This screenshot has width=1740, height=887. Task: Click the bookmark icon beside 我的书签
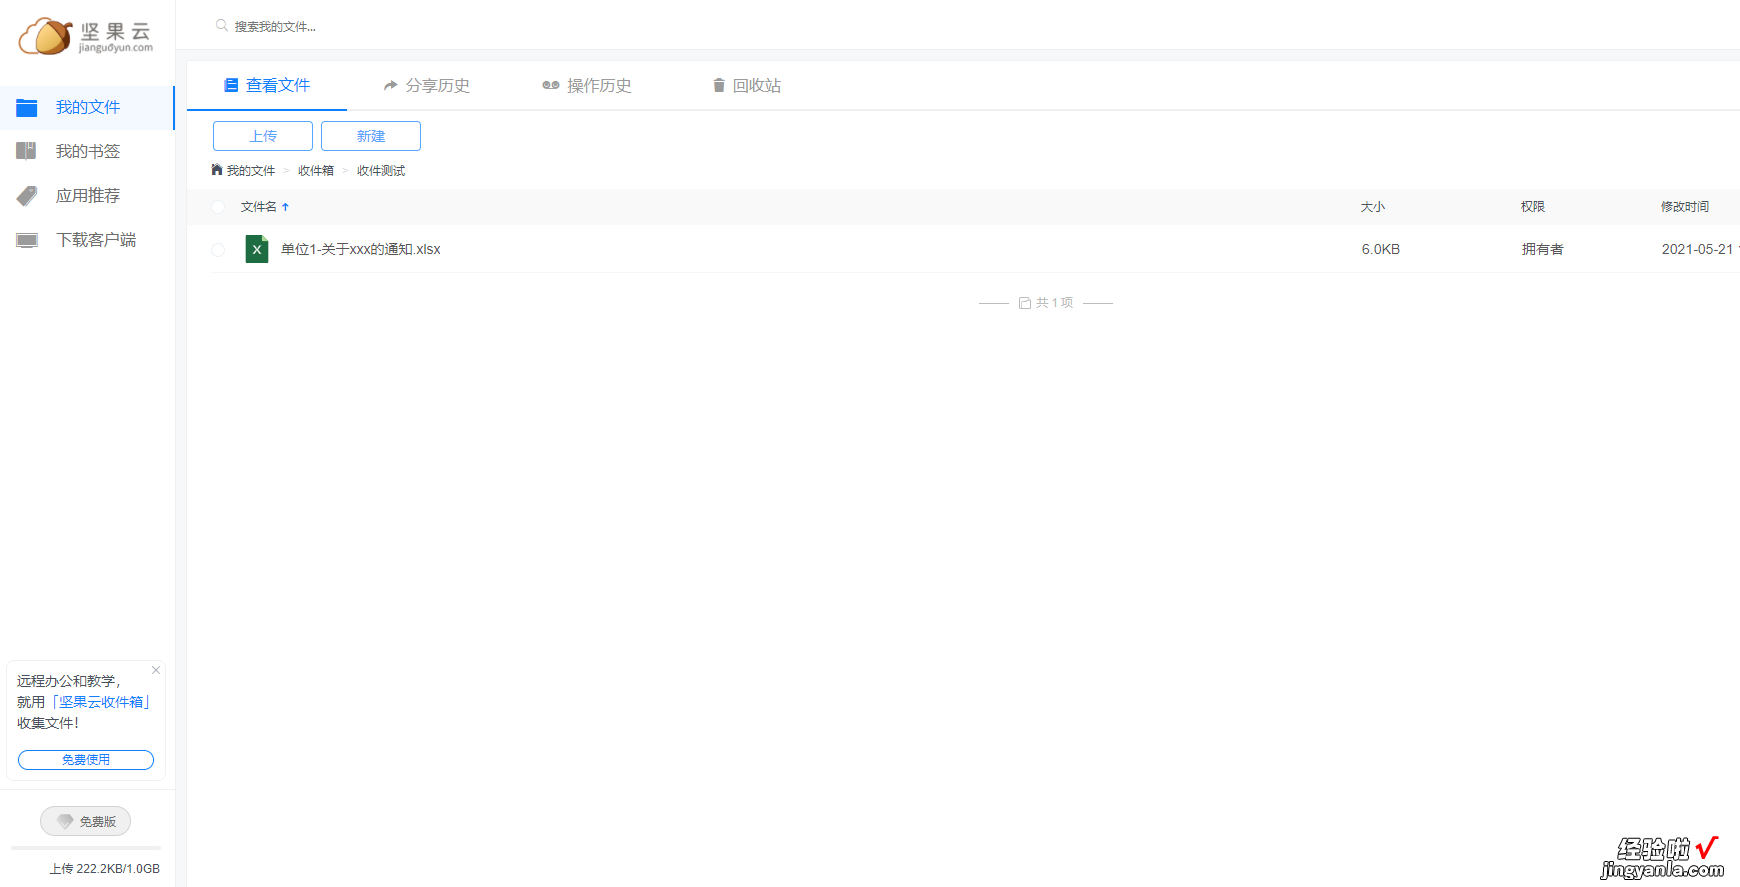(27, 151)
